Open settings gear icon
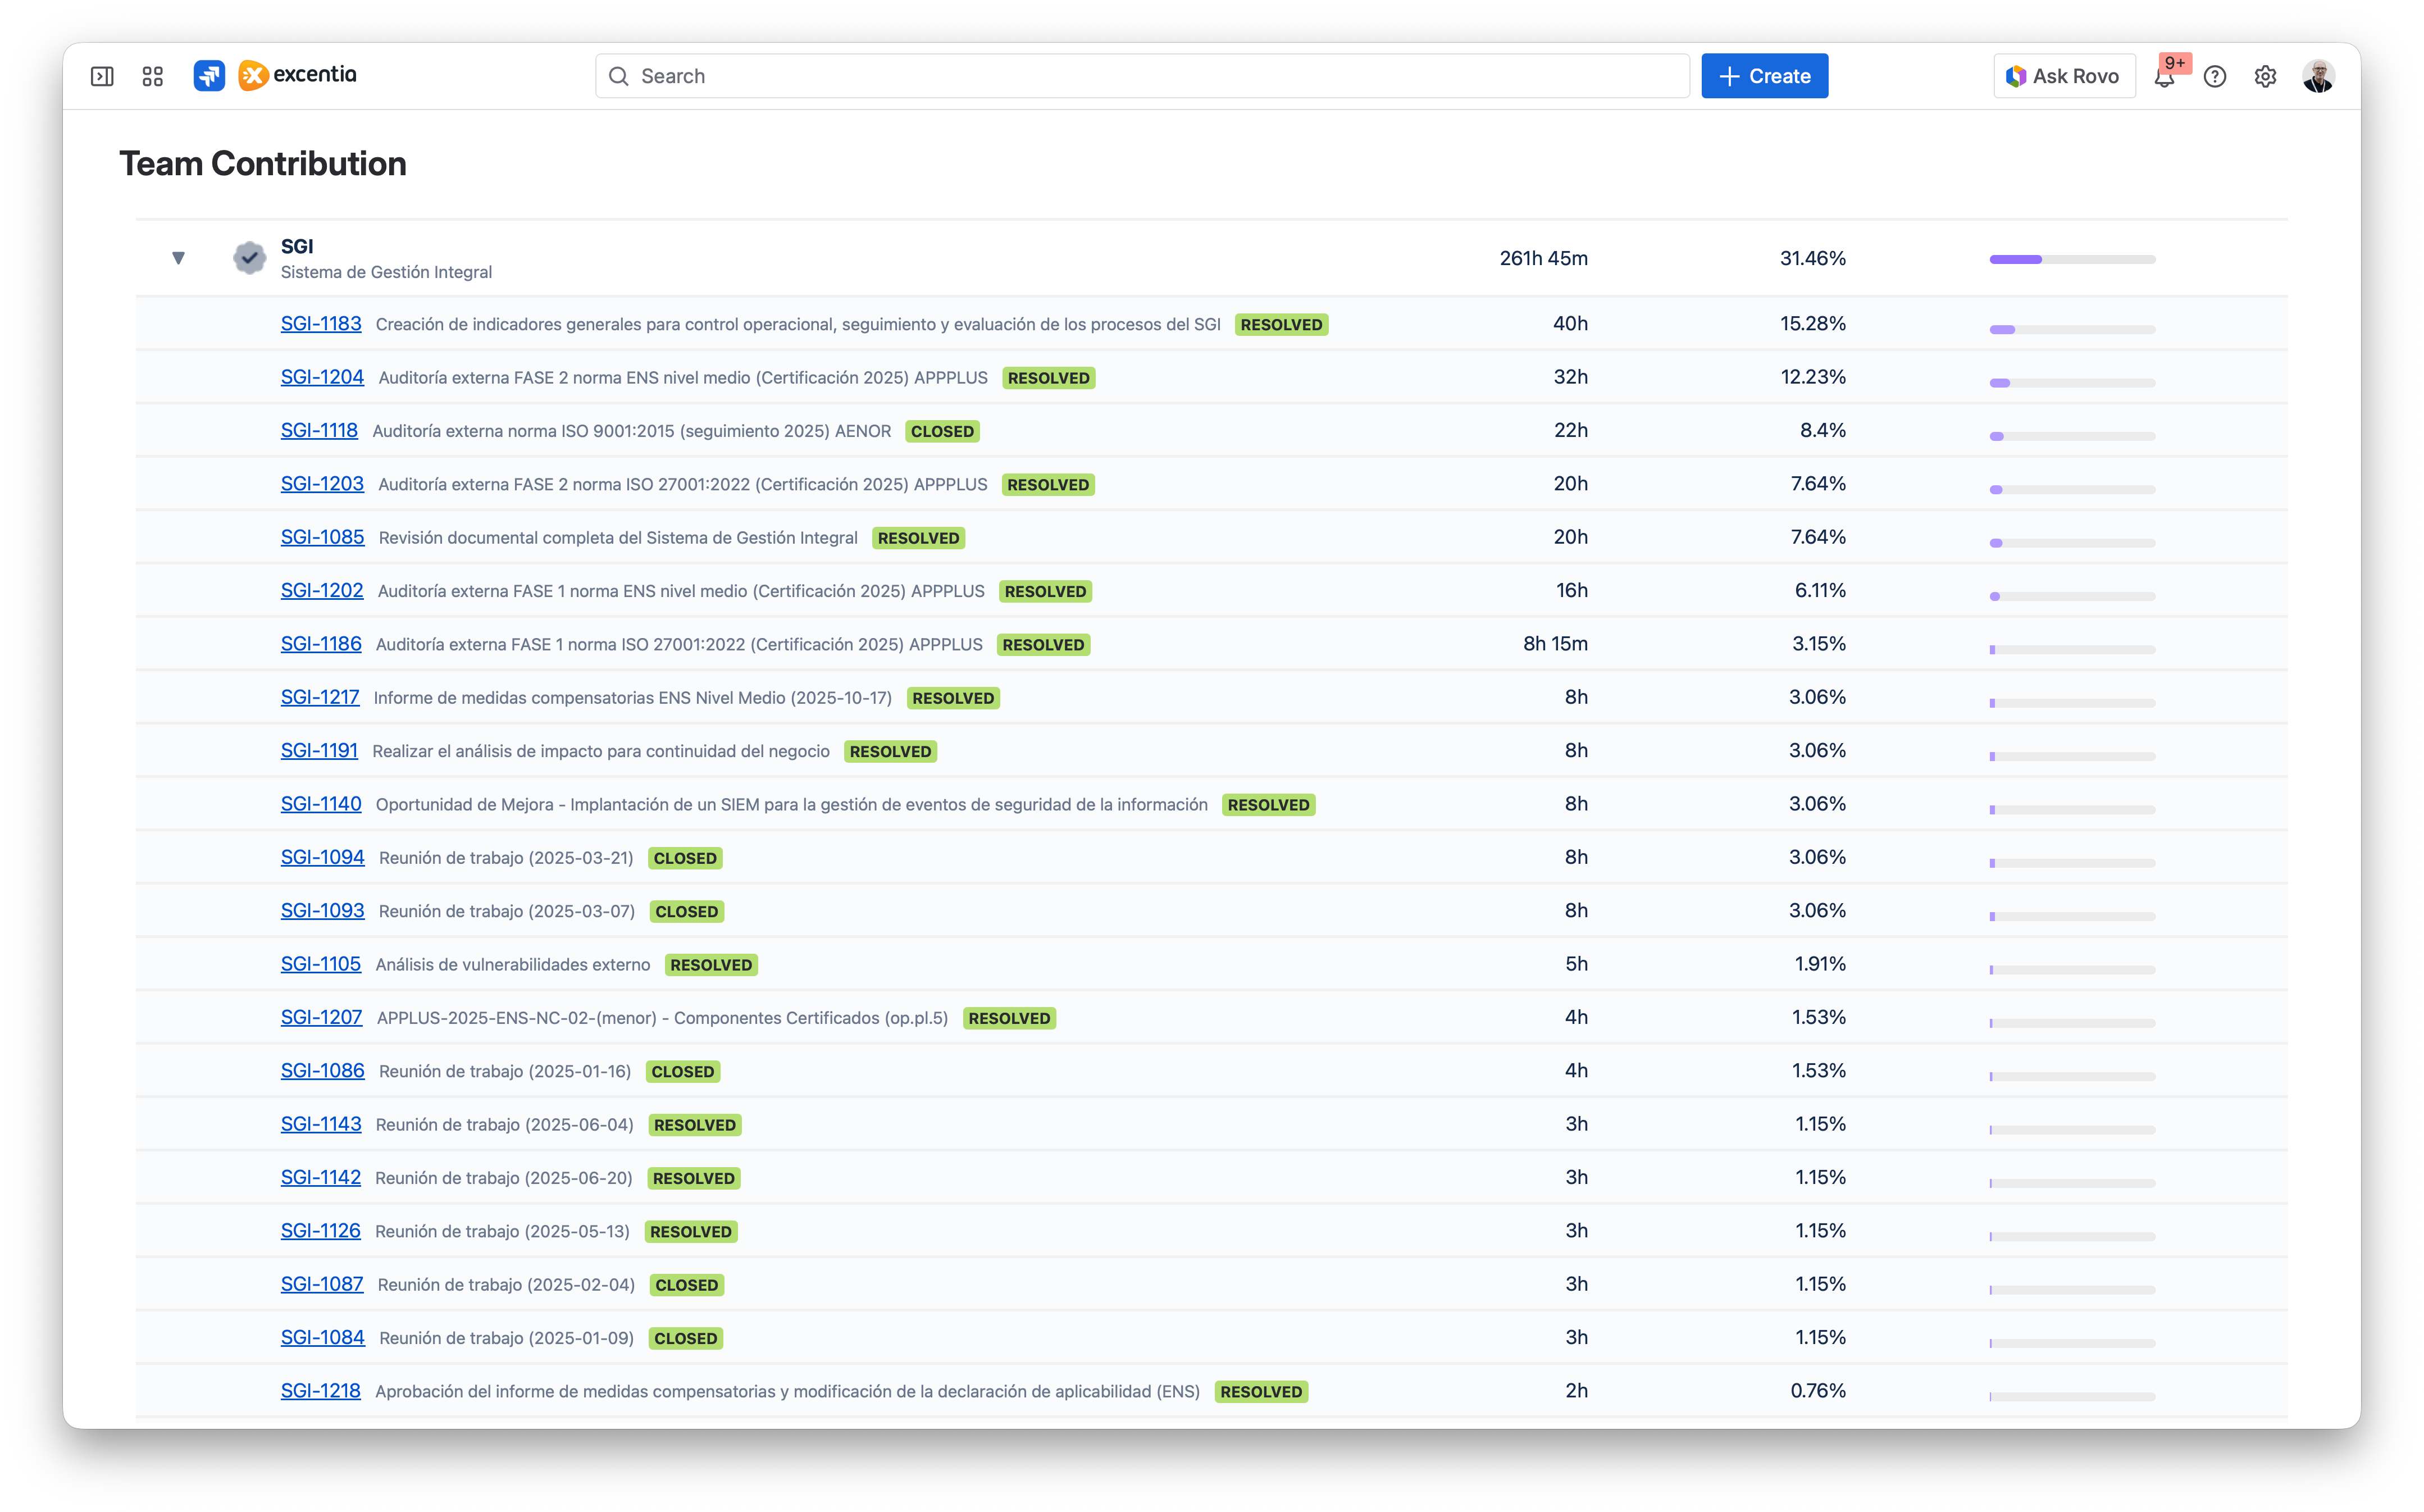The height and width of the screenshot is (1512, 2424). coord(2265,76)
